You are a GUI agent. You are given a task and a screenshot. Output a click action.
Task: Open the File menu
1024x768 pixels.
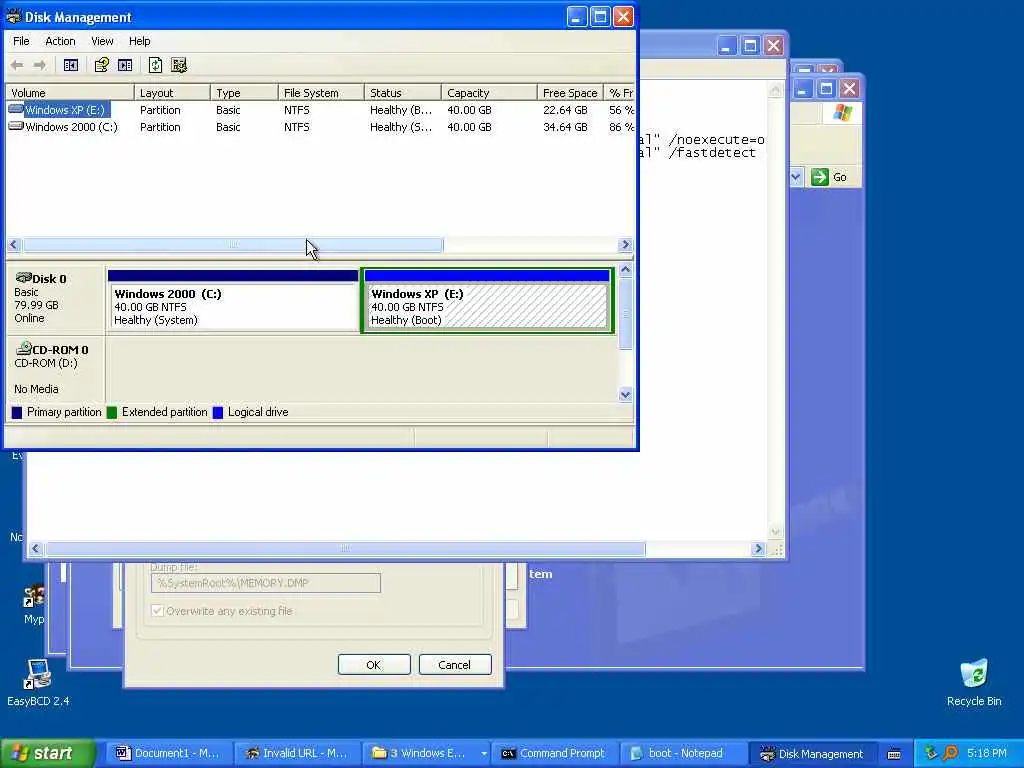click(x=21, y=41)
